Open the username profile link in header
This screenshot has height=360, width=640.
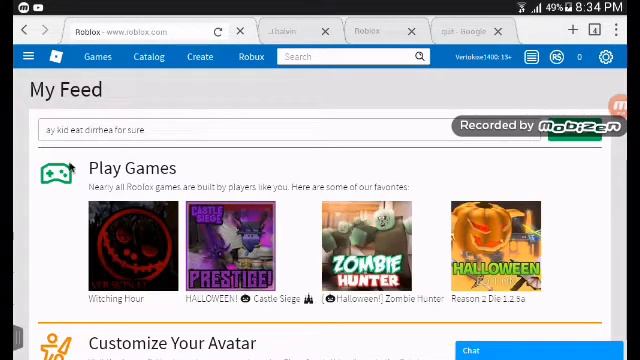pos(483,57)
